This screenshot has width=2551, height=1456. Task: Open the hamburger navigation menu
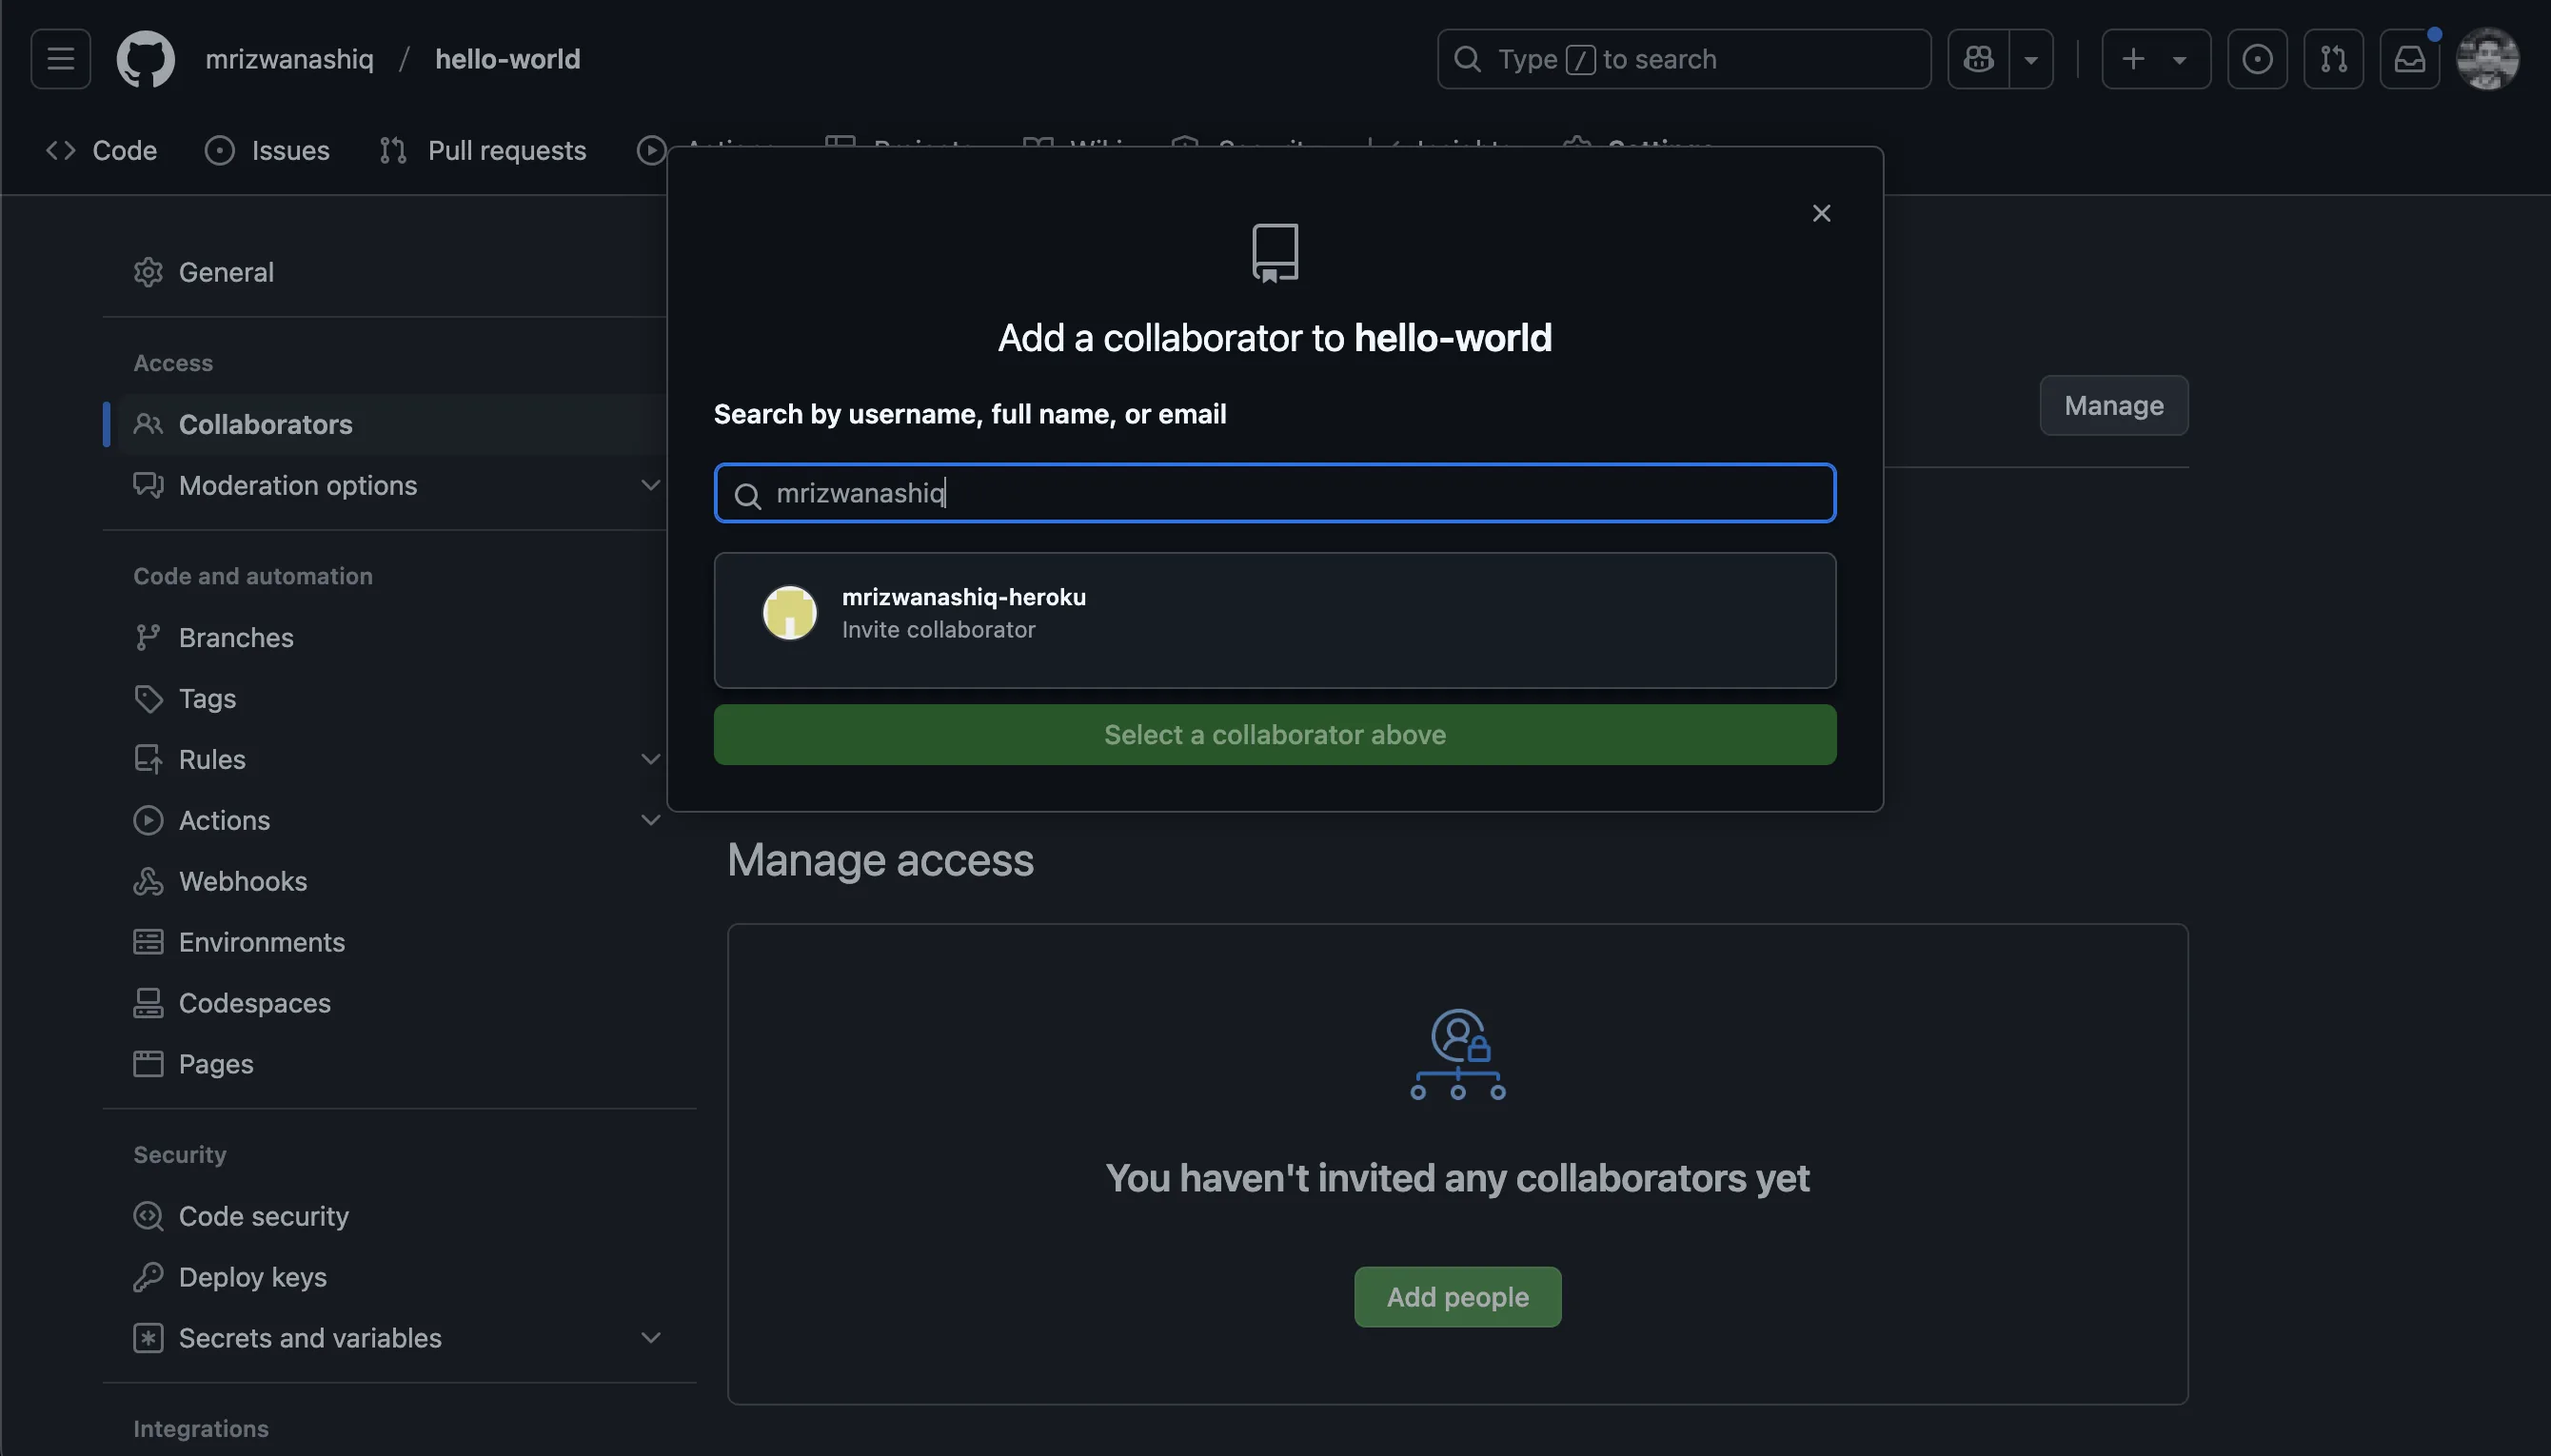60,59
